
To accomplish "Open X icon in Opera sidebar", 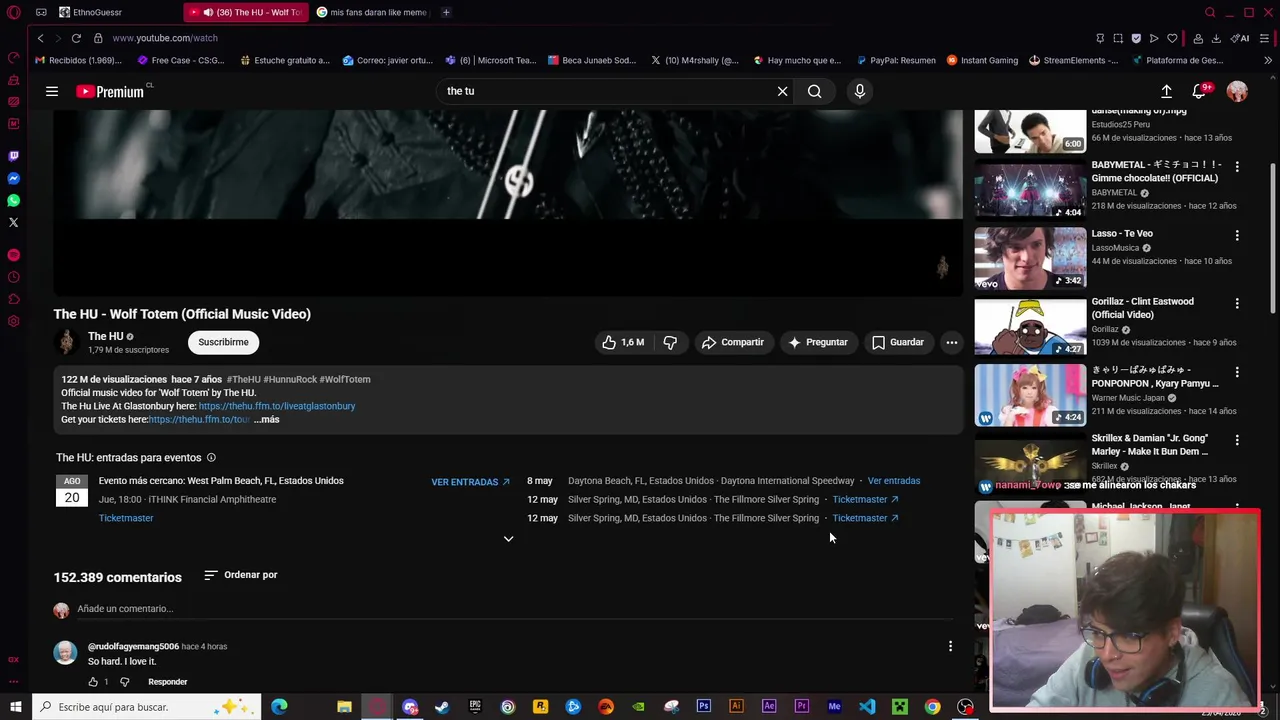I will 13,222.
